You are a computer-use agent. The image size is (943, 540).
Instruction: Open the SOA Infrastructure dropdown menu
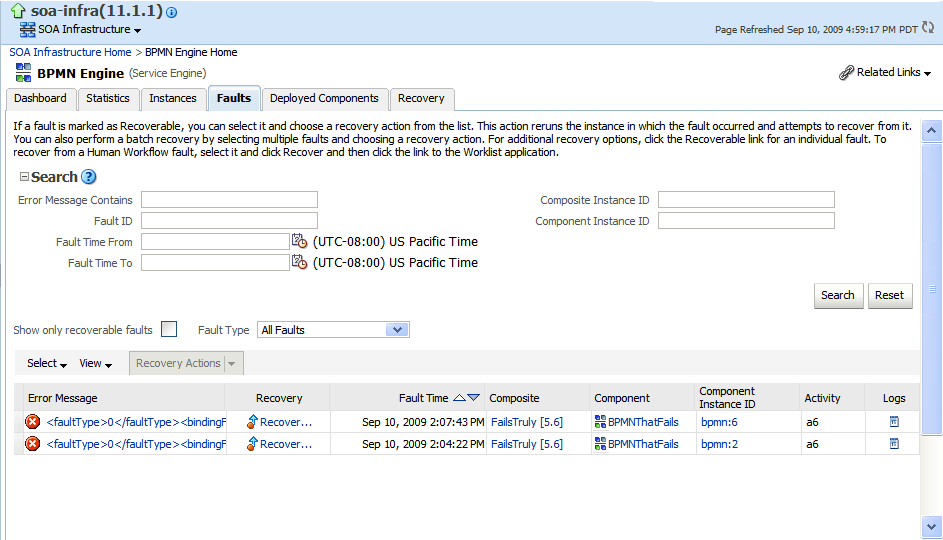(90, 29)
